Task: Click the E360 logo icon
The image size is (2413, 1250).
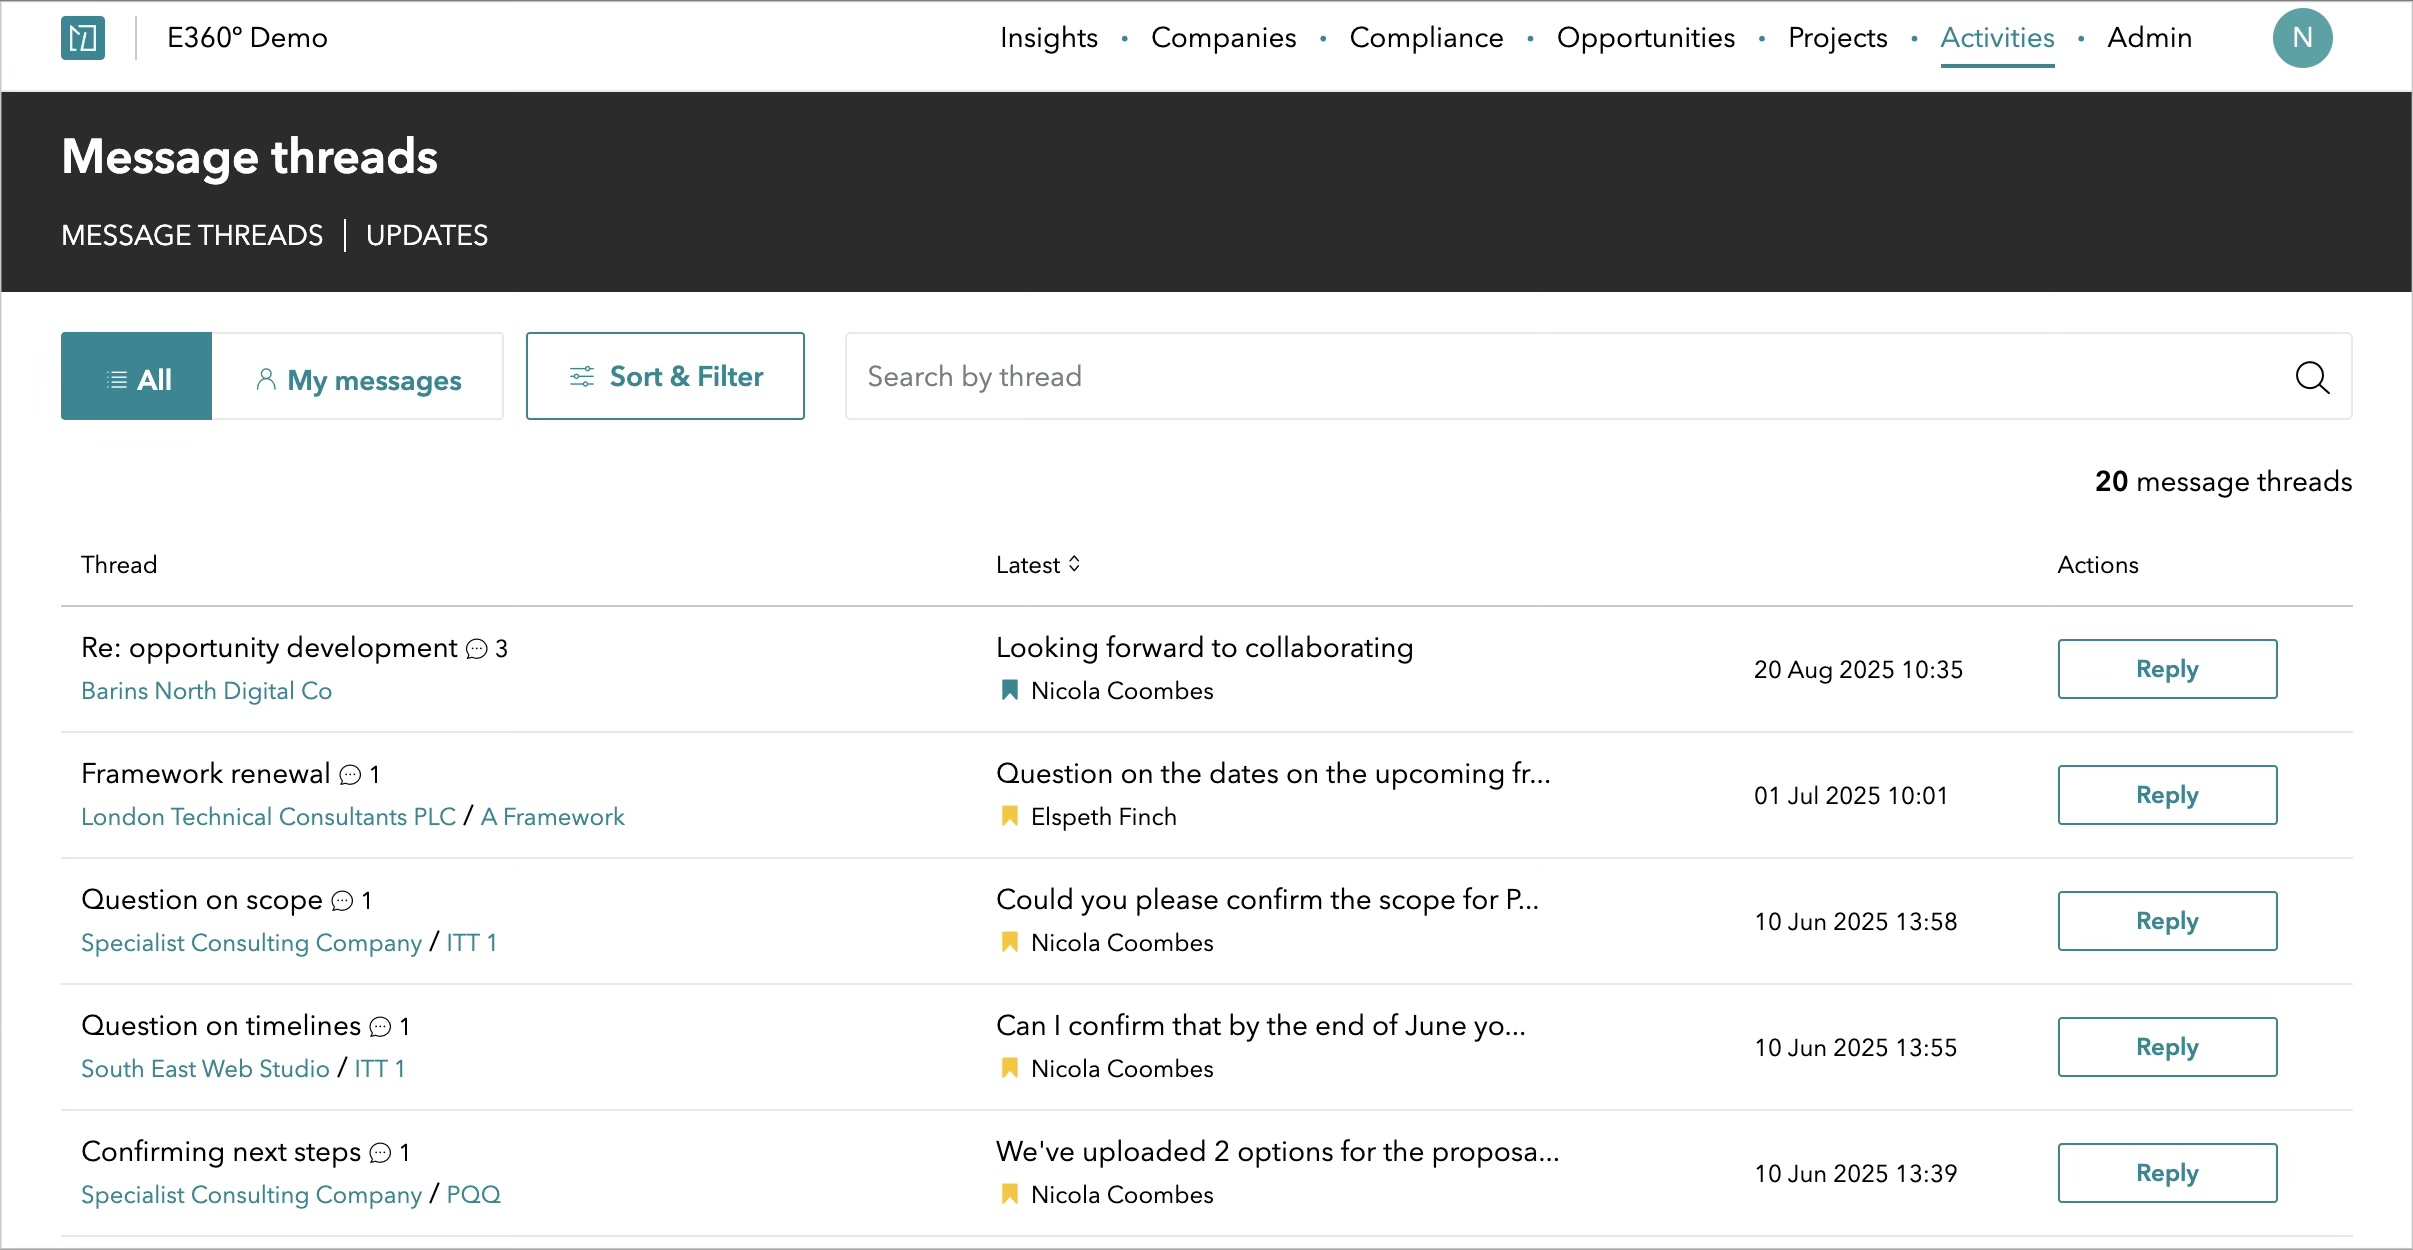Action: [x=83, y=38]
